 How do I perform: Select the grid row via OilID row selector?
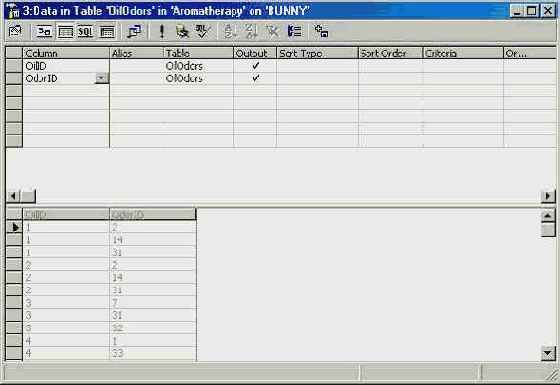tap(14, 66)
